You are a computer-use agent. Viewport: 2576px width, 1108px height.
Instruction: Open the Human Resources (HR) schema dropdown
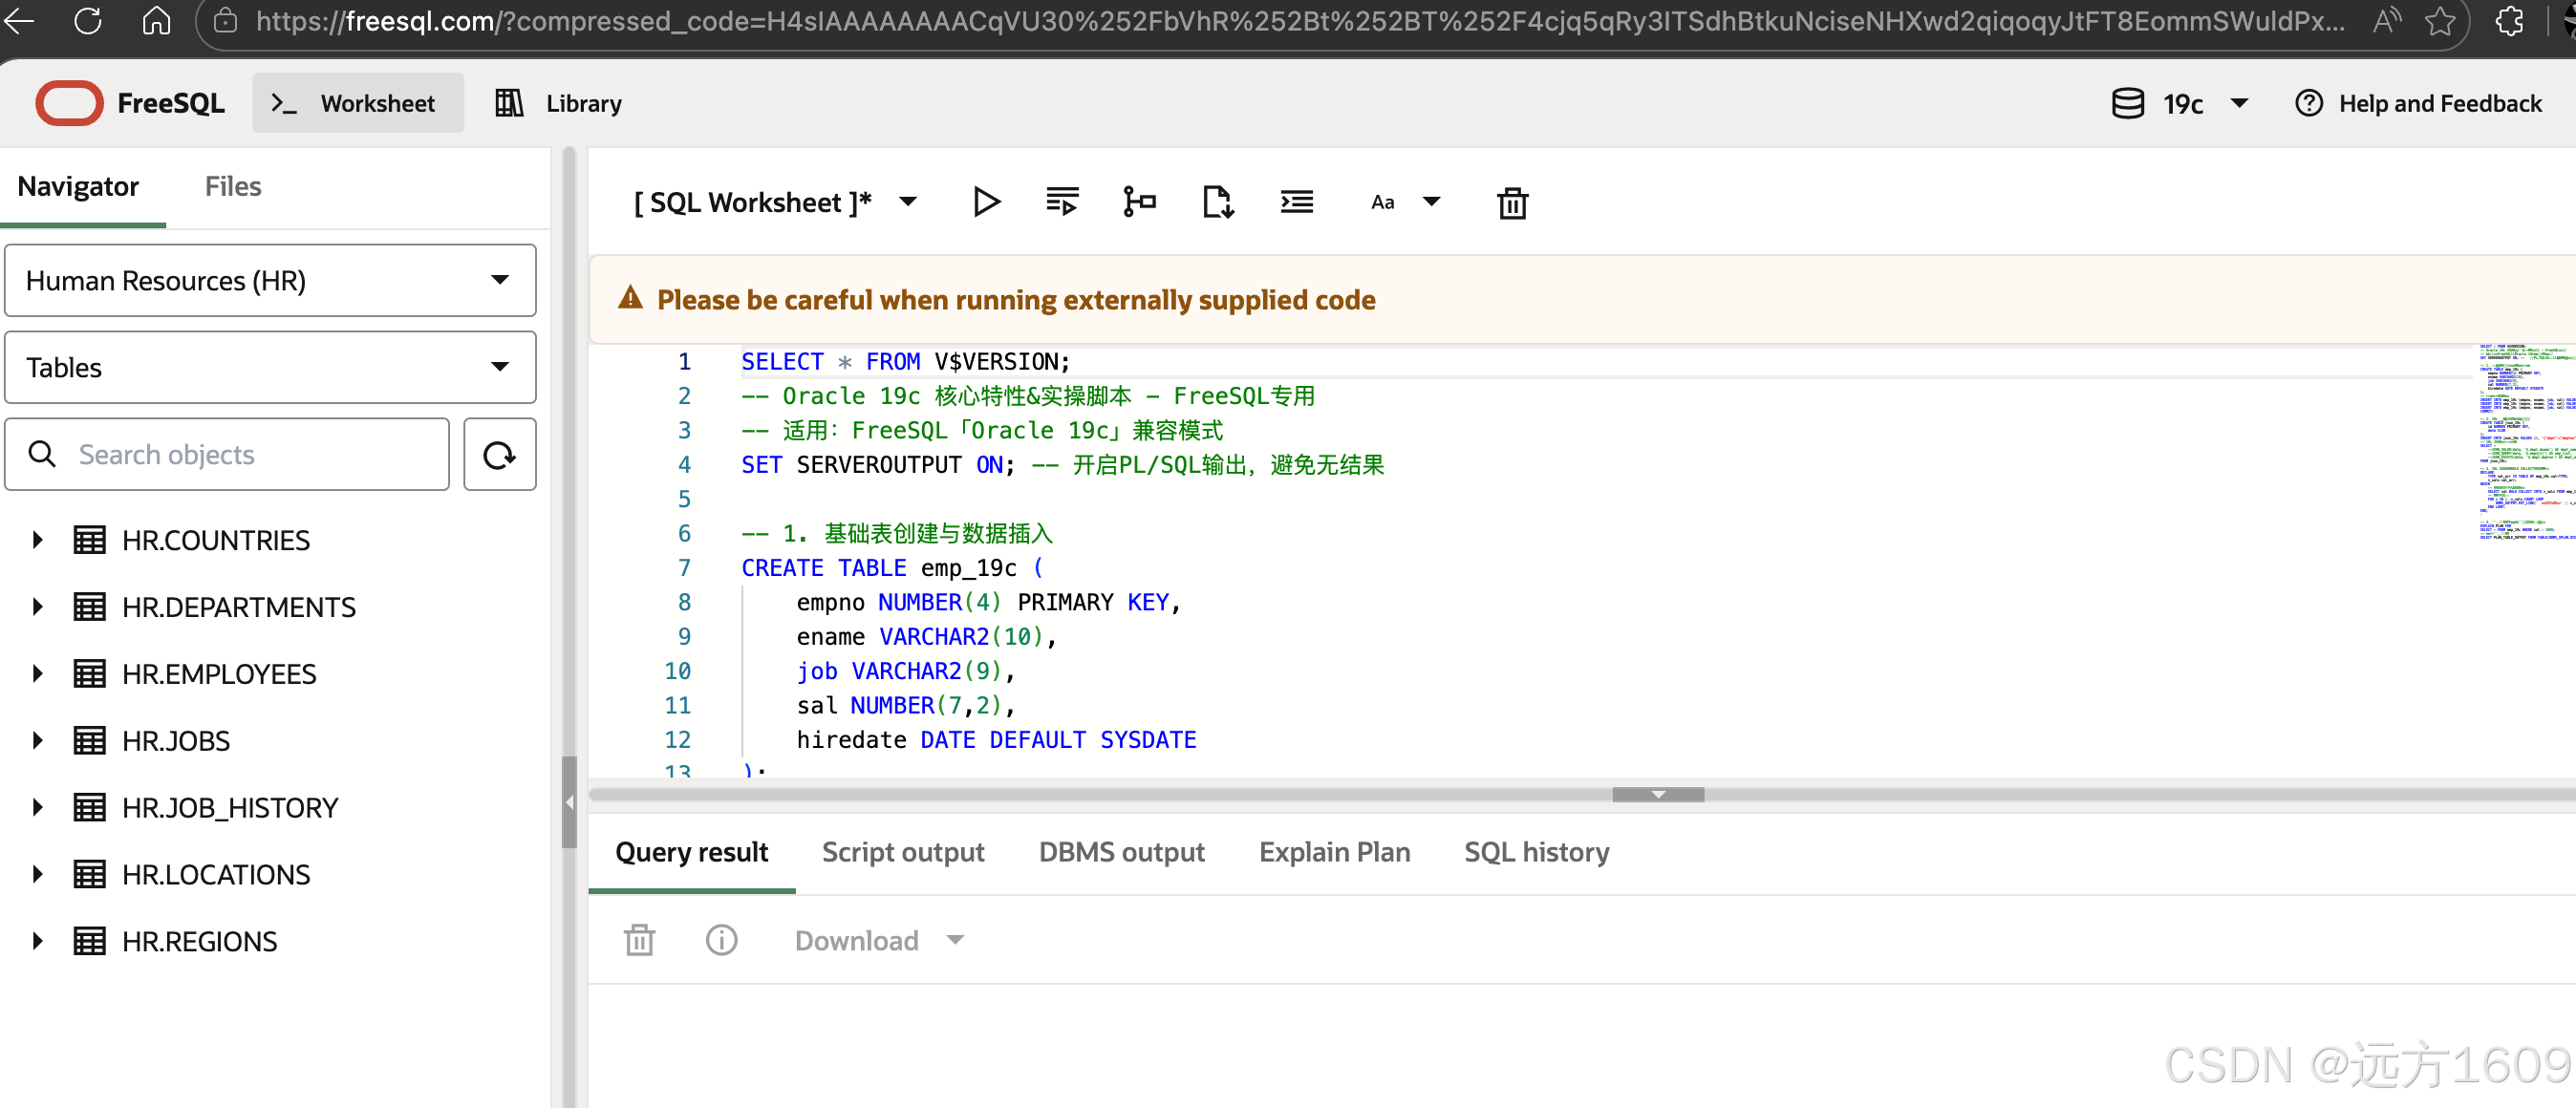[x=270, y=281]
